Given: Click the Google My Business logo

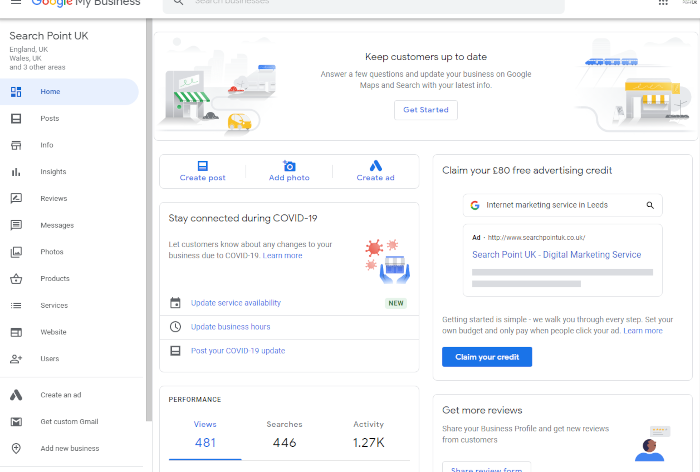Looking at the screenshot, I should (x=86, y=3).
